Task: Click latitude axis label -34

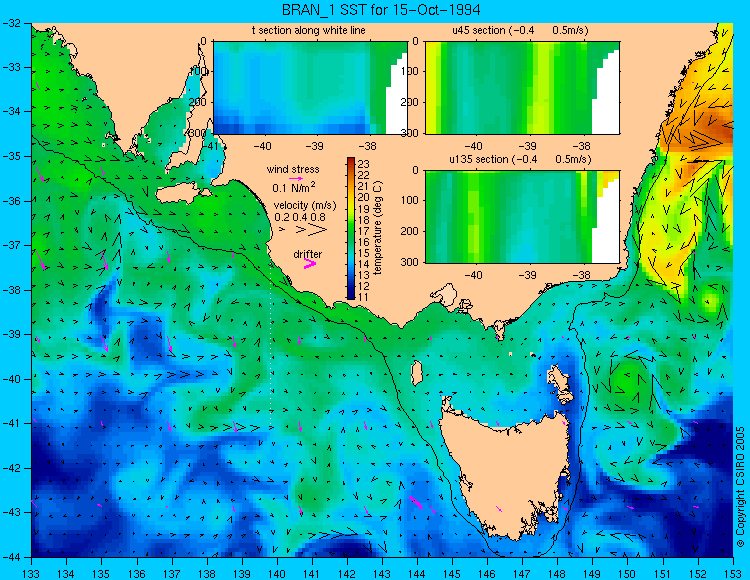Action: [x=11, y=112]
